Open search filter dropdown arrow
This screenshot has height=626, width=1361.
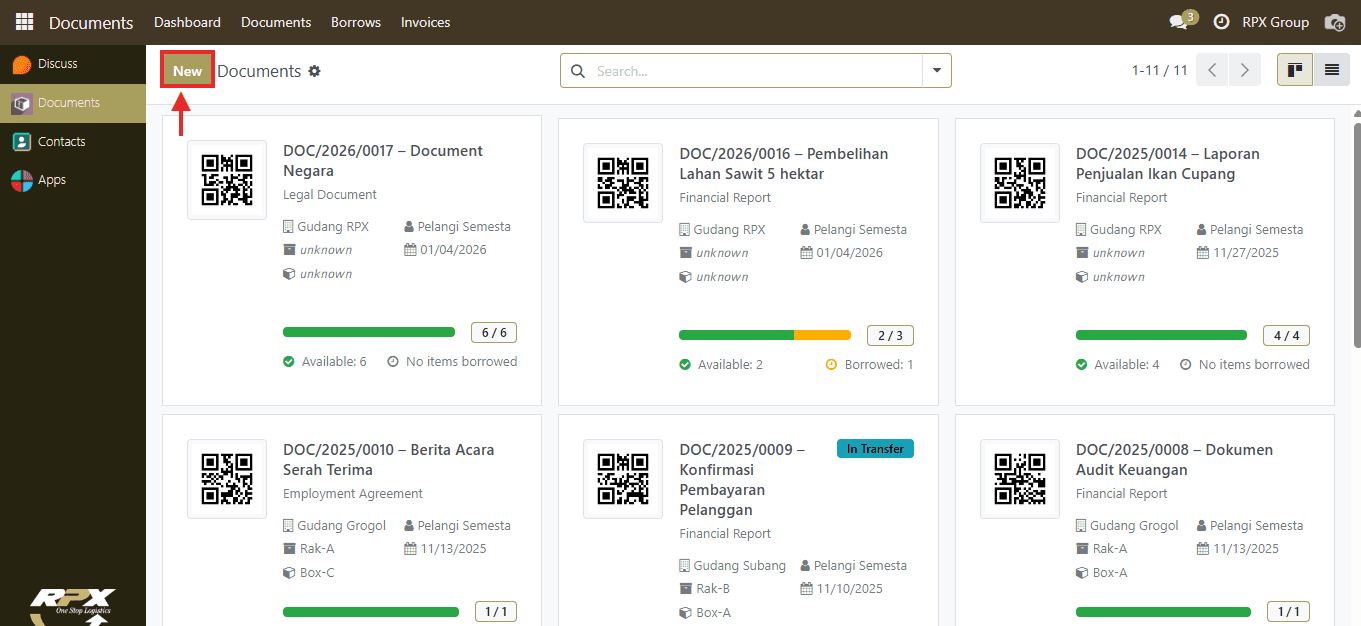point(937,71)
